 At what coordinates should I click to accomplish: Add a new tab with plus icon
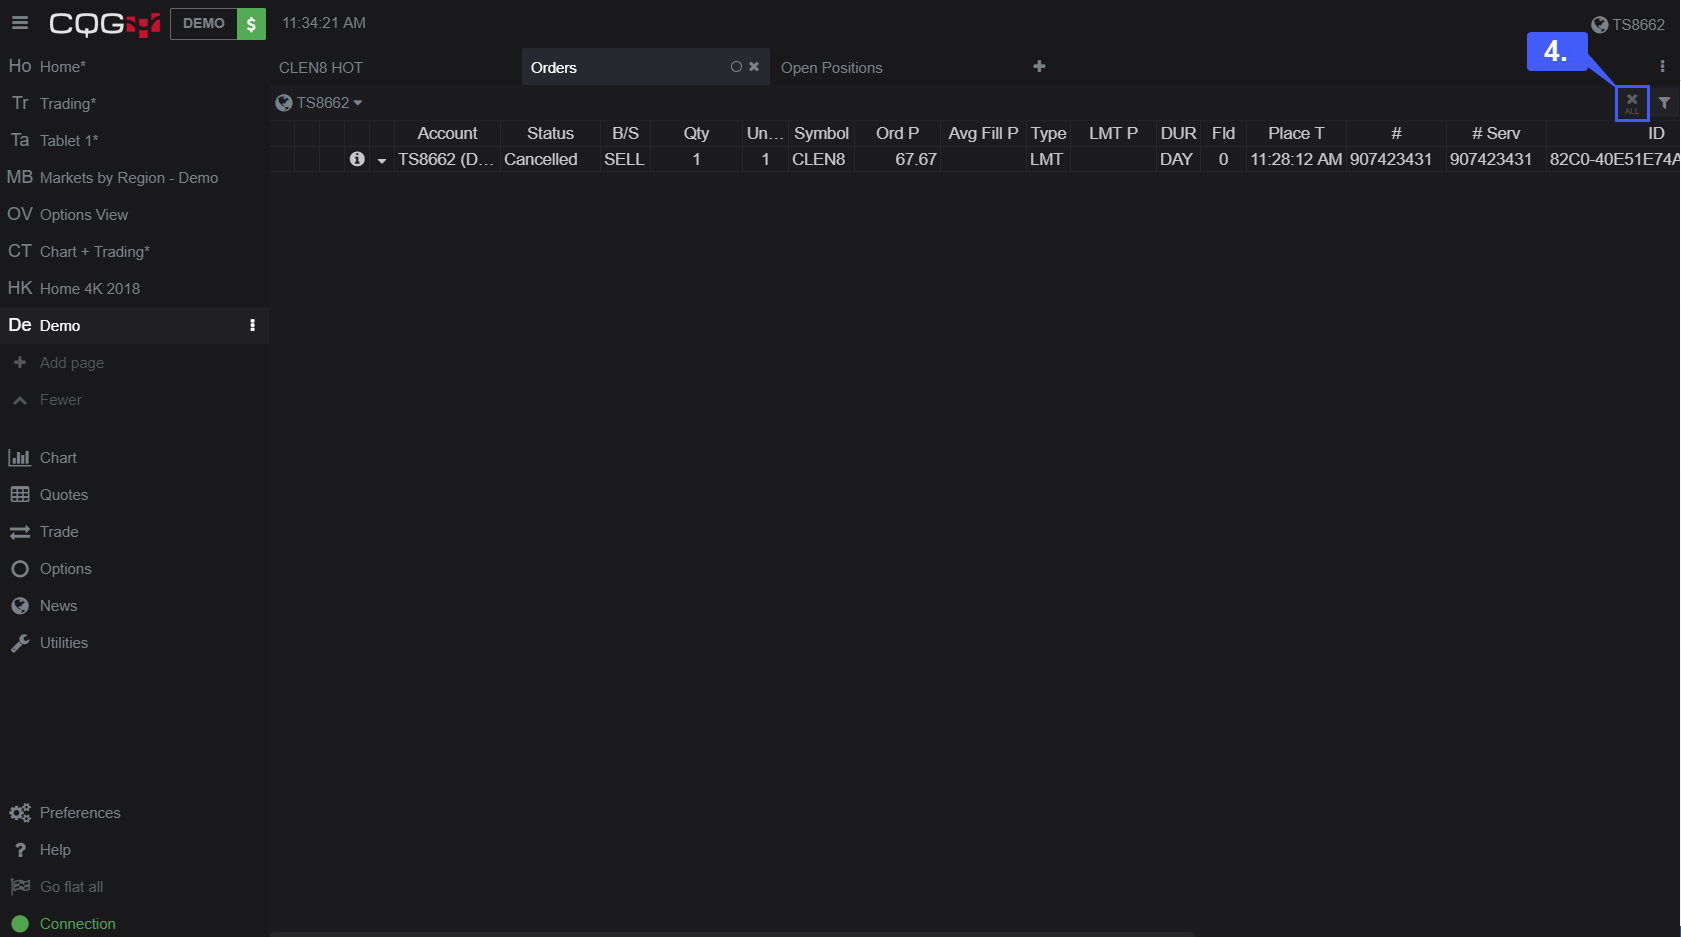(1039, 66)
